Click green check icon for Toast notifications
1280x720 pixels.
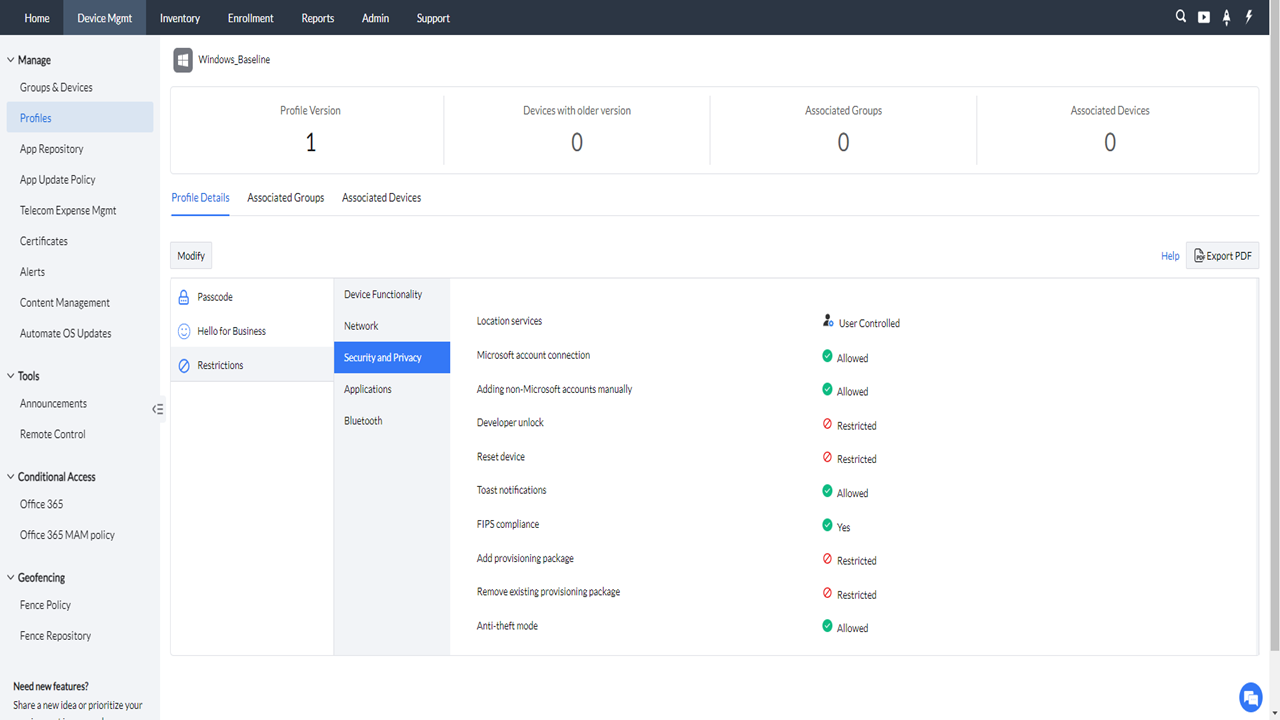827,491
